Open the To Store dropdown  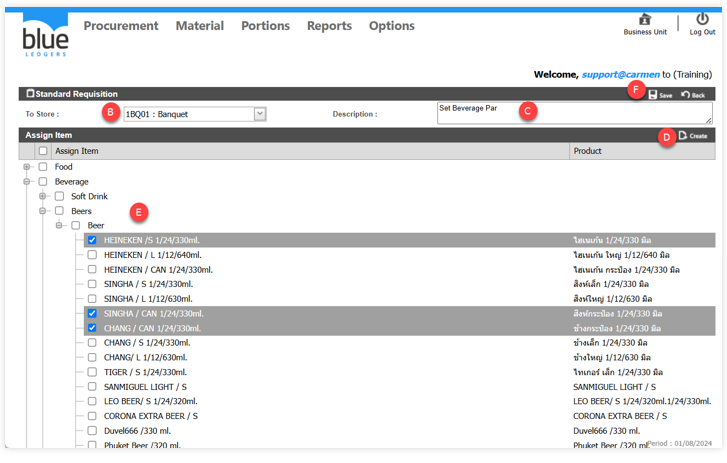tap(259, 114)
